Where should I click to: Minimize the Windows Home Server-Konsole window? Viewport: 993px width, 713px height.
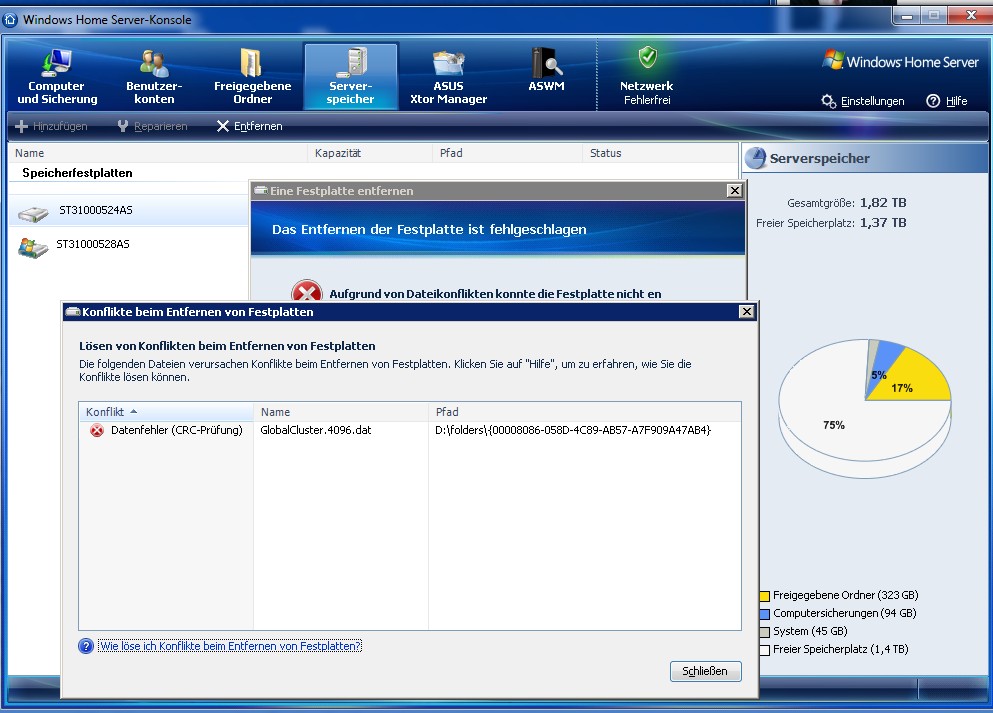tap(907, 16)
